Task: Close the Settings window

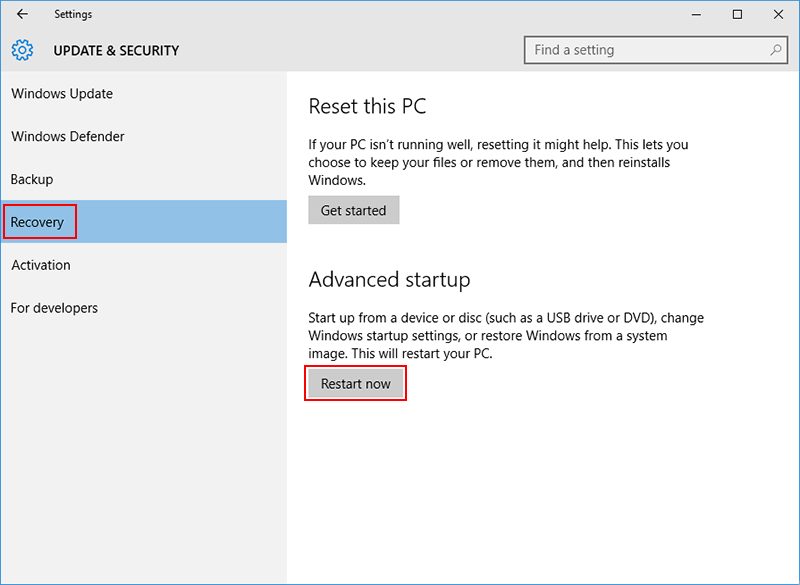Action: [x=778, y=15]
